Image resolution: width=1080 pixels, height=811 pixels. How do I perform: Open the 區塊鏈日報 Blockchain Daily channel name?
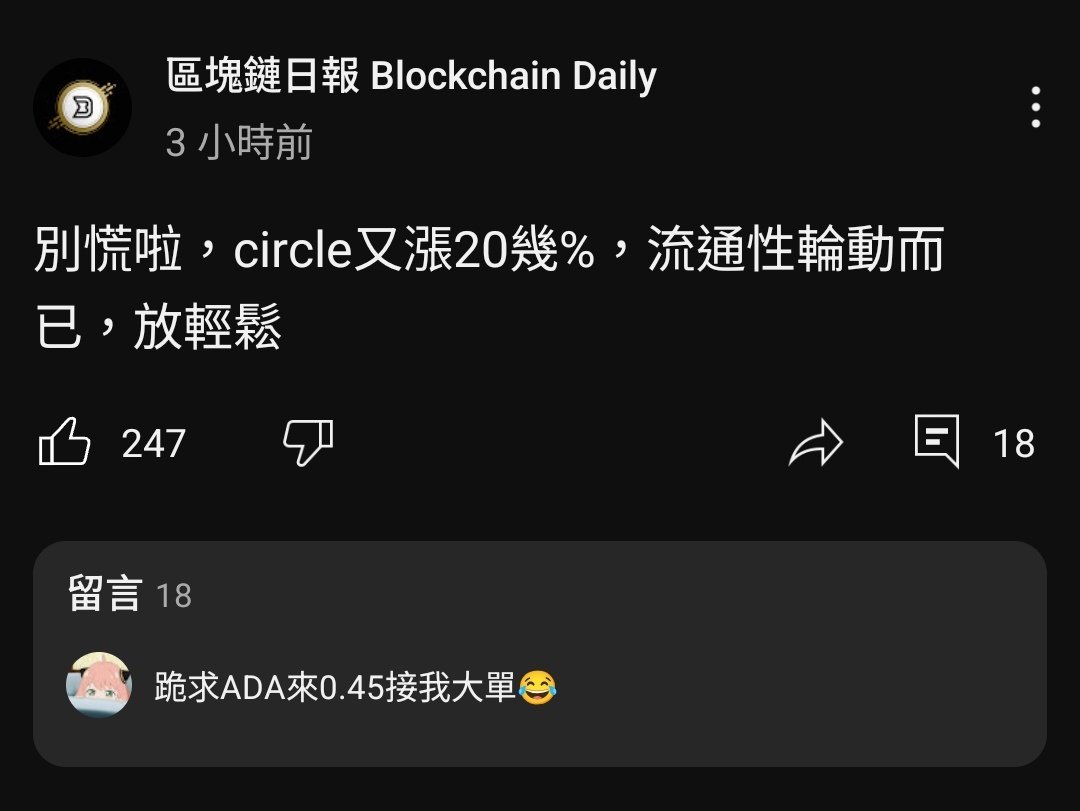(411, 75)
